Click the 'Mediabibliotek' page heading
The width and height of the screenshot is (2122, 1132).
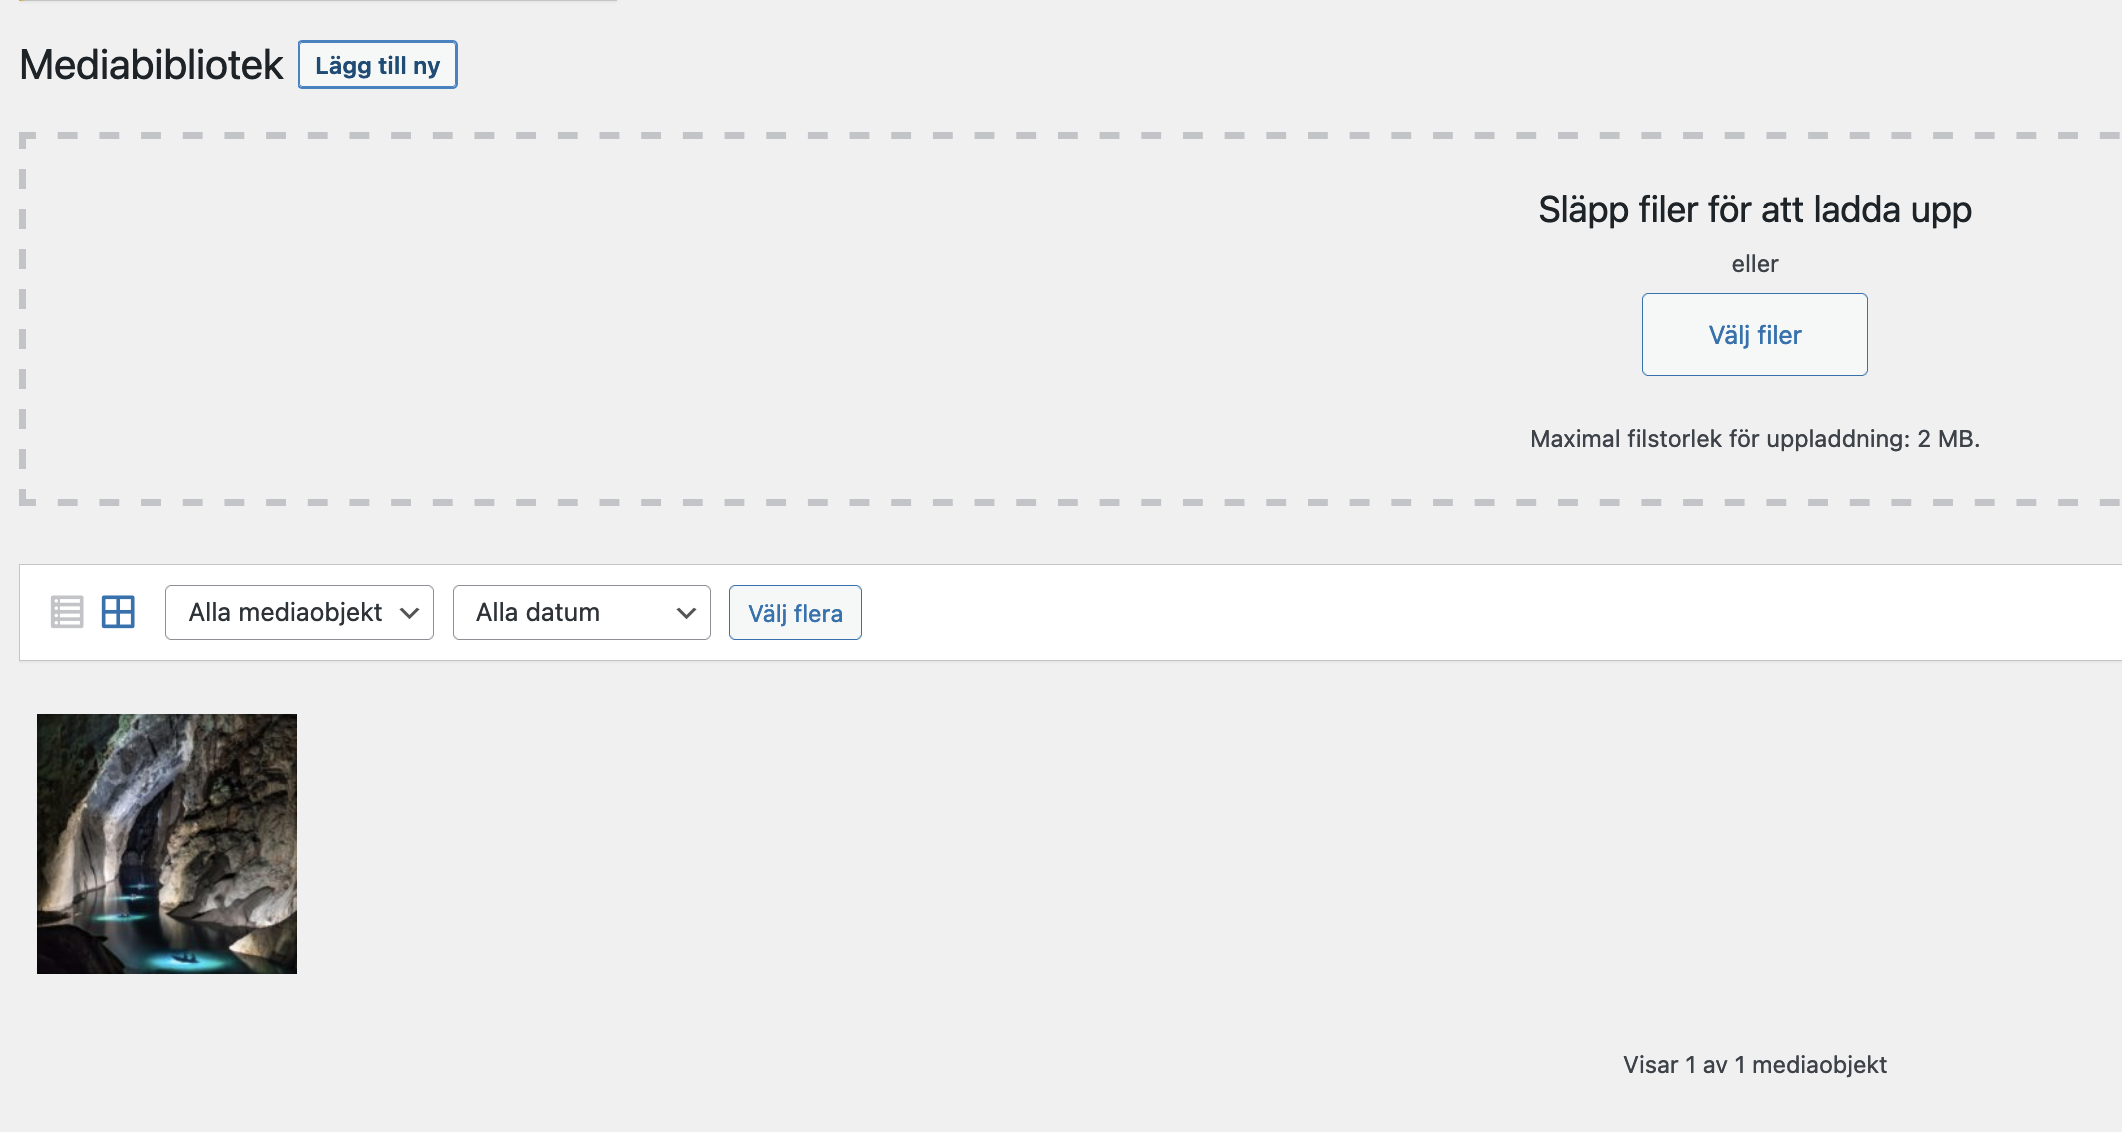[152, 64]
